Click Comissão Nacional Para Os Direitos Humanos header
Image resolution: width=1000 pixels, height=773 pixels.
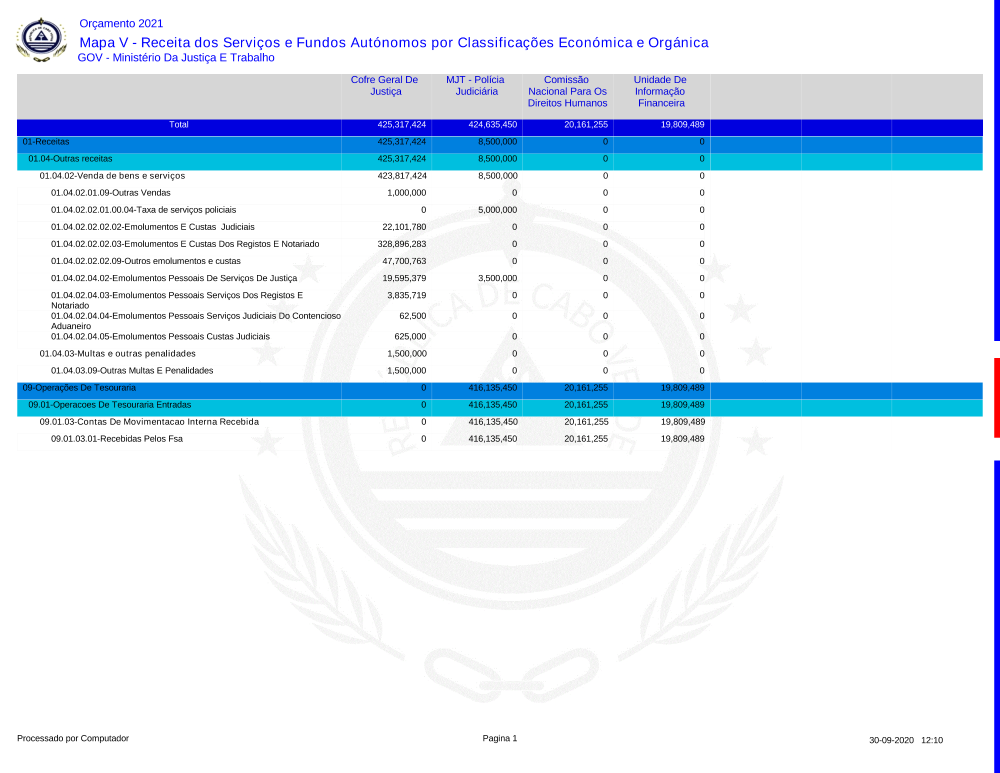pos(567,91)
